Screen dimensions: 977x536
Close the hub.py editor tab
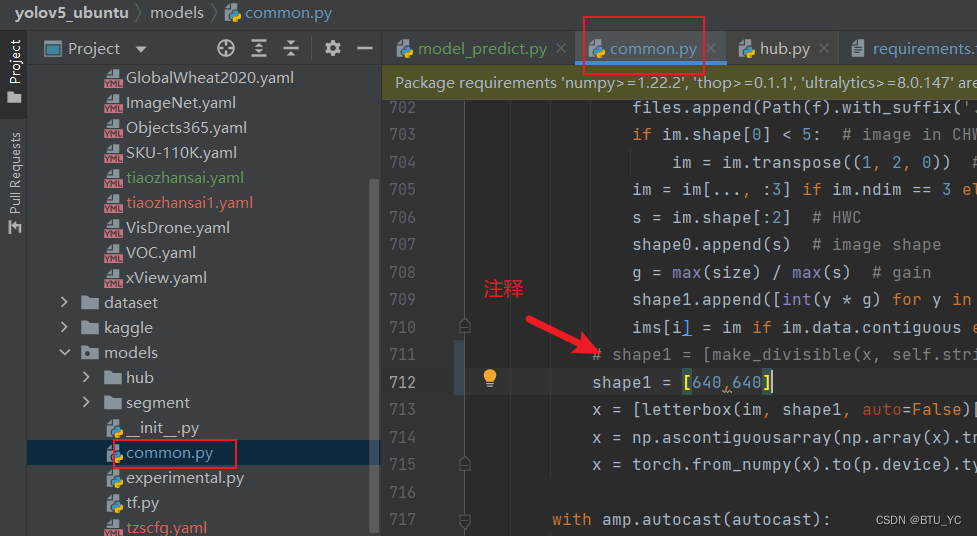tap(824, 48)
